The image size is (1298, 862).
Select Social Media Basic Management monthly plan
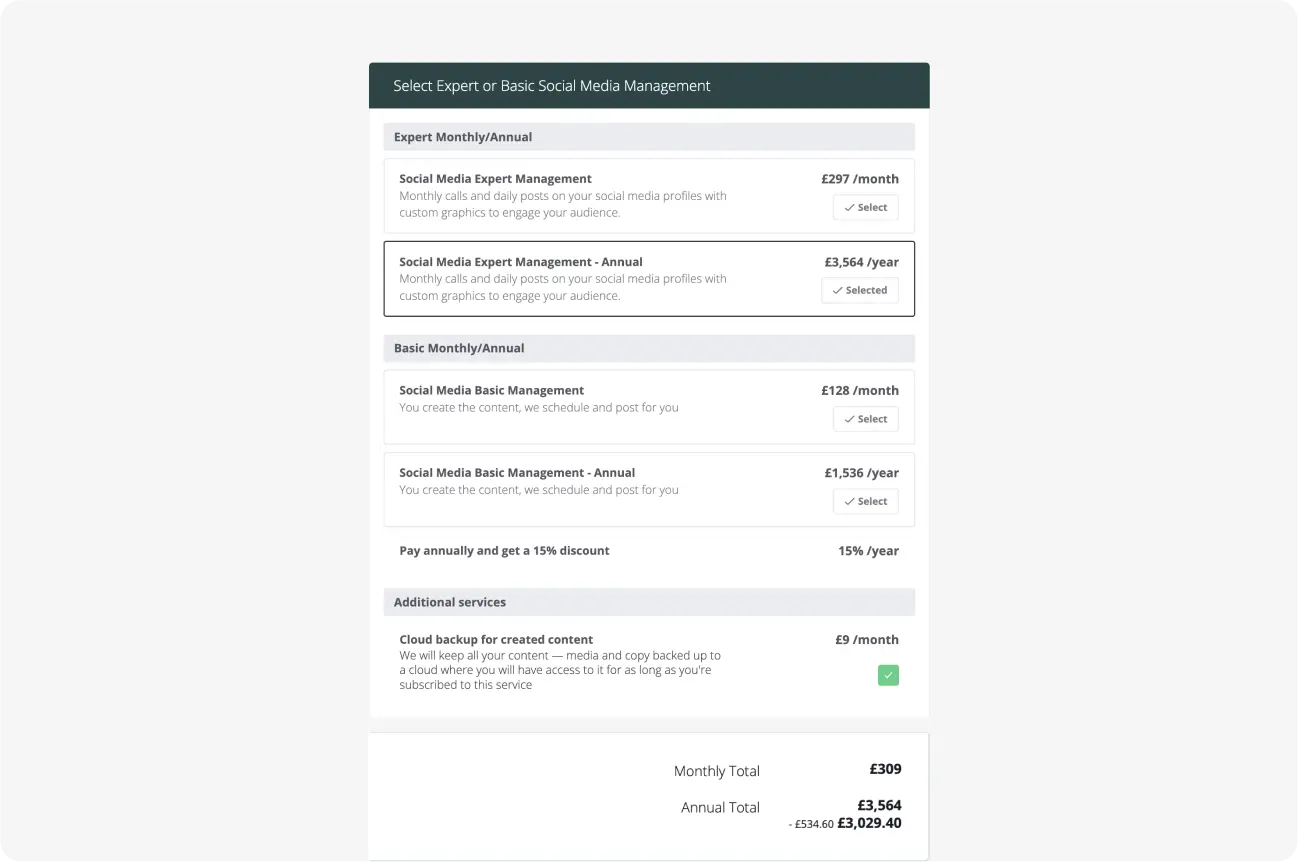865,419
